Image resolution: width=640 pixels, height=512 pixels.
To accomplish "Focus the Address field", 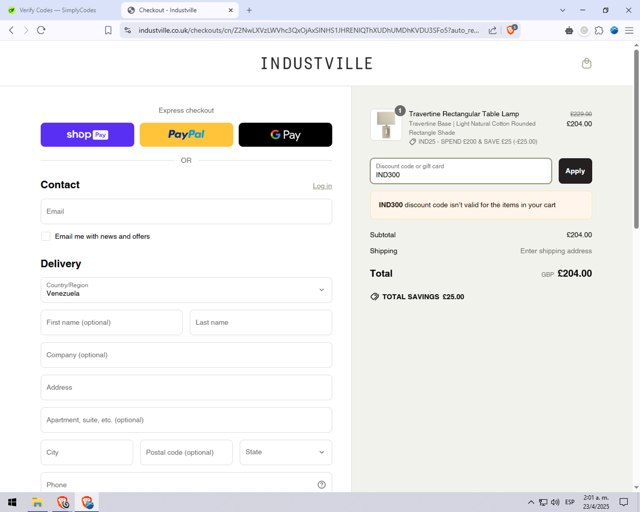I will (186, 387).
